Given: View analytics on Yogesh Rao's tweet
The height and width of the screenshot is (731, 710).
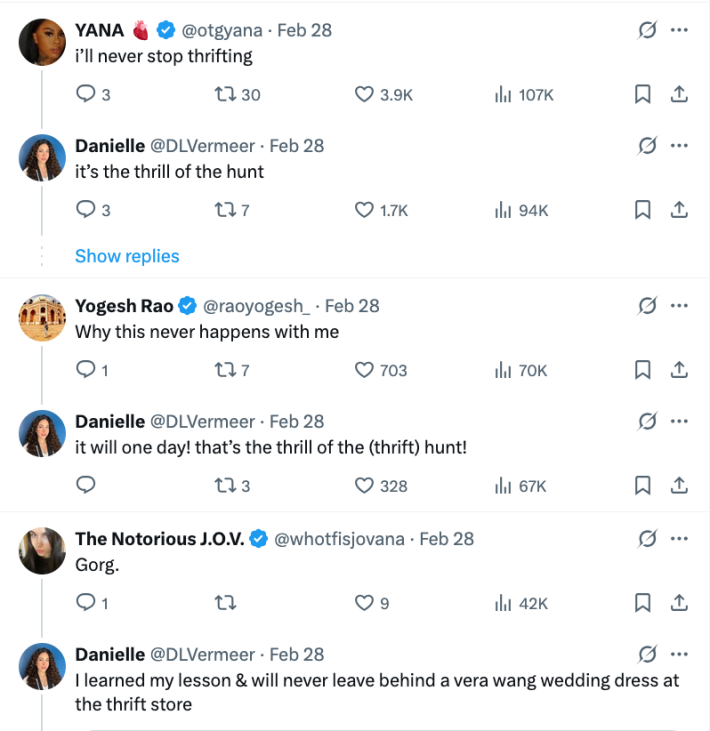Looking at the screenshot, I should (x=503, y=370).
